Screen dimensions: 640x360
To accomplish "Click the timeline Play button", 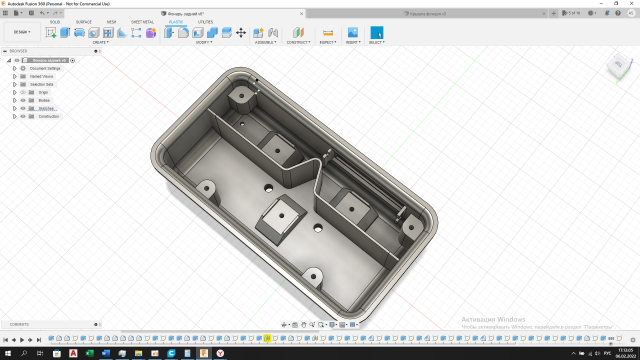I will pyautogui.click(x=22, y=340).
